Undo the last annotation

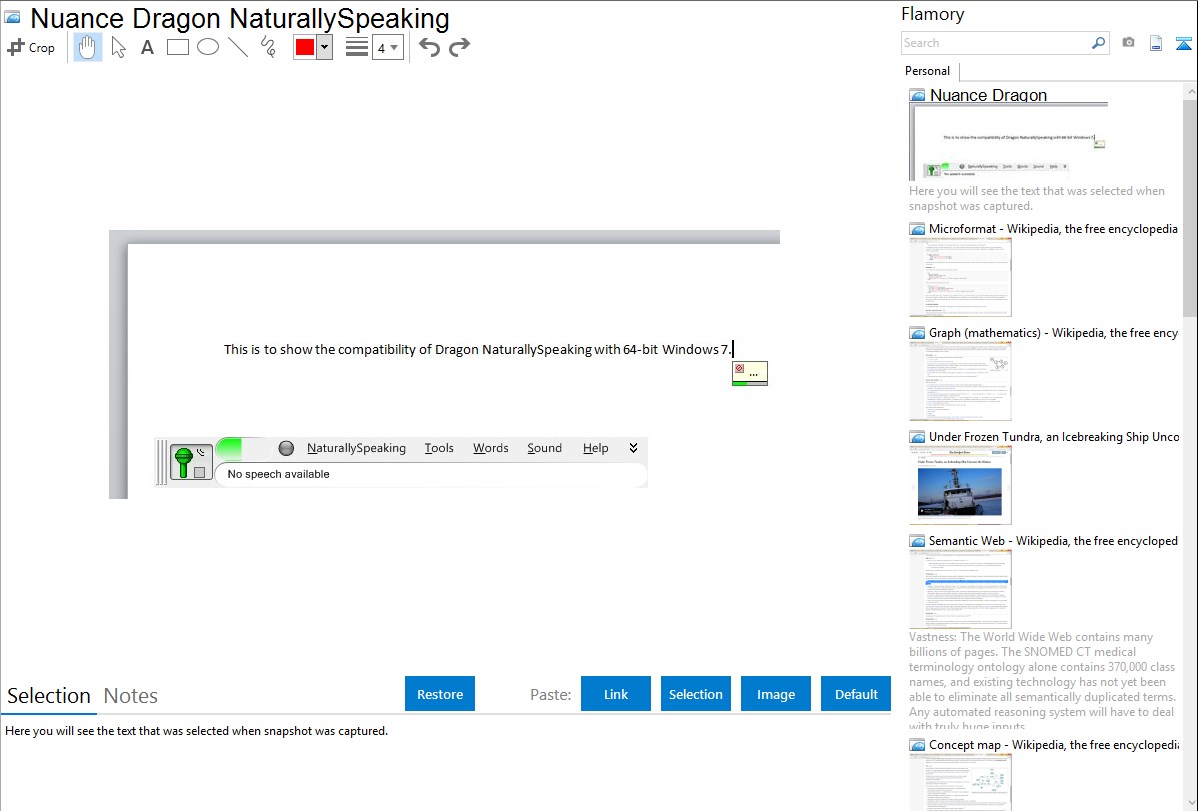click(x=429, y=47)
